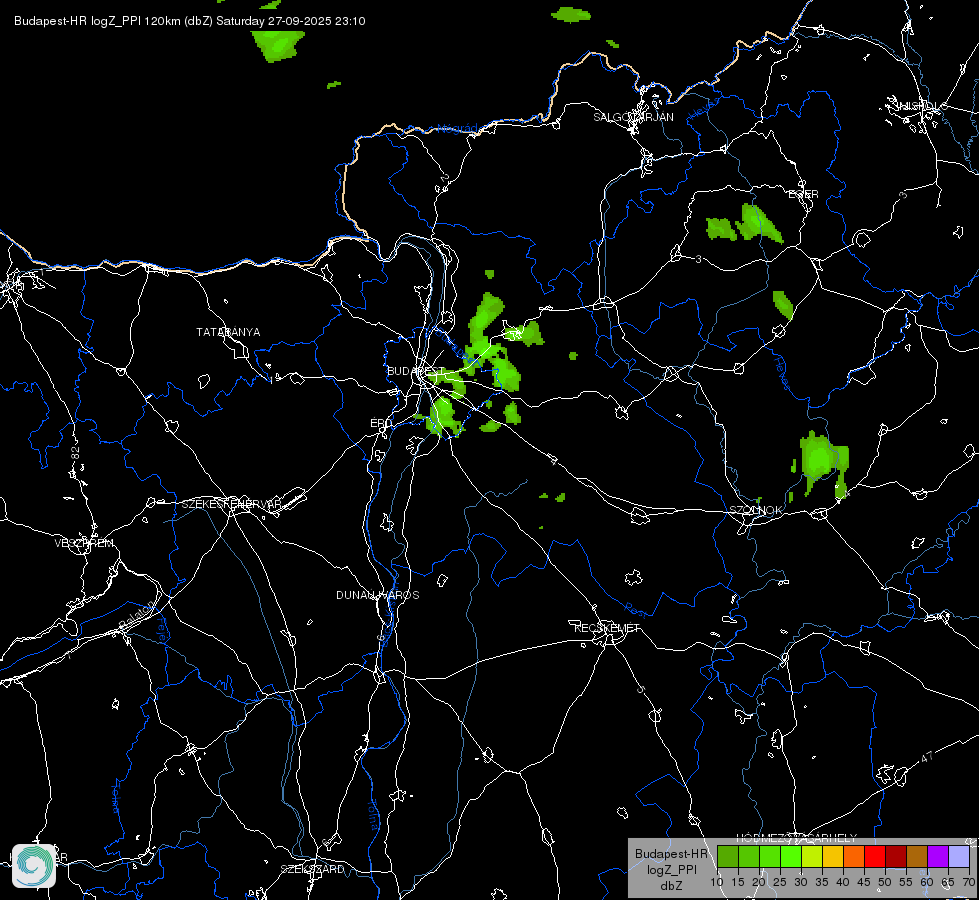Viewport: 979px width, 900px height.
Task: Click the HODMEZOVASARHELY label above the legend
Action: click(x=796, y=838)
